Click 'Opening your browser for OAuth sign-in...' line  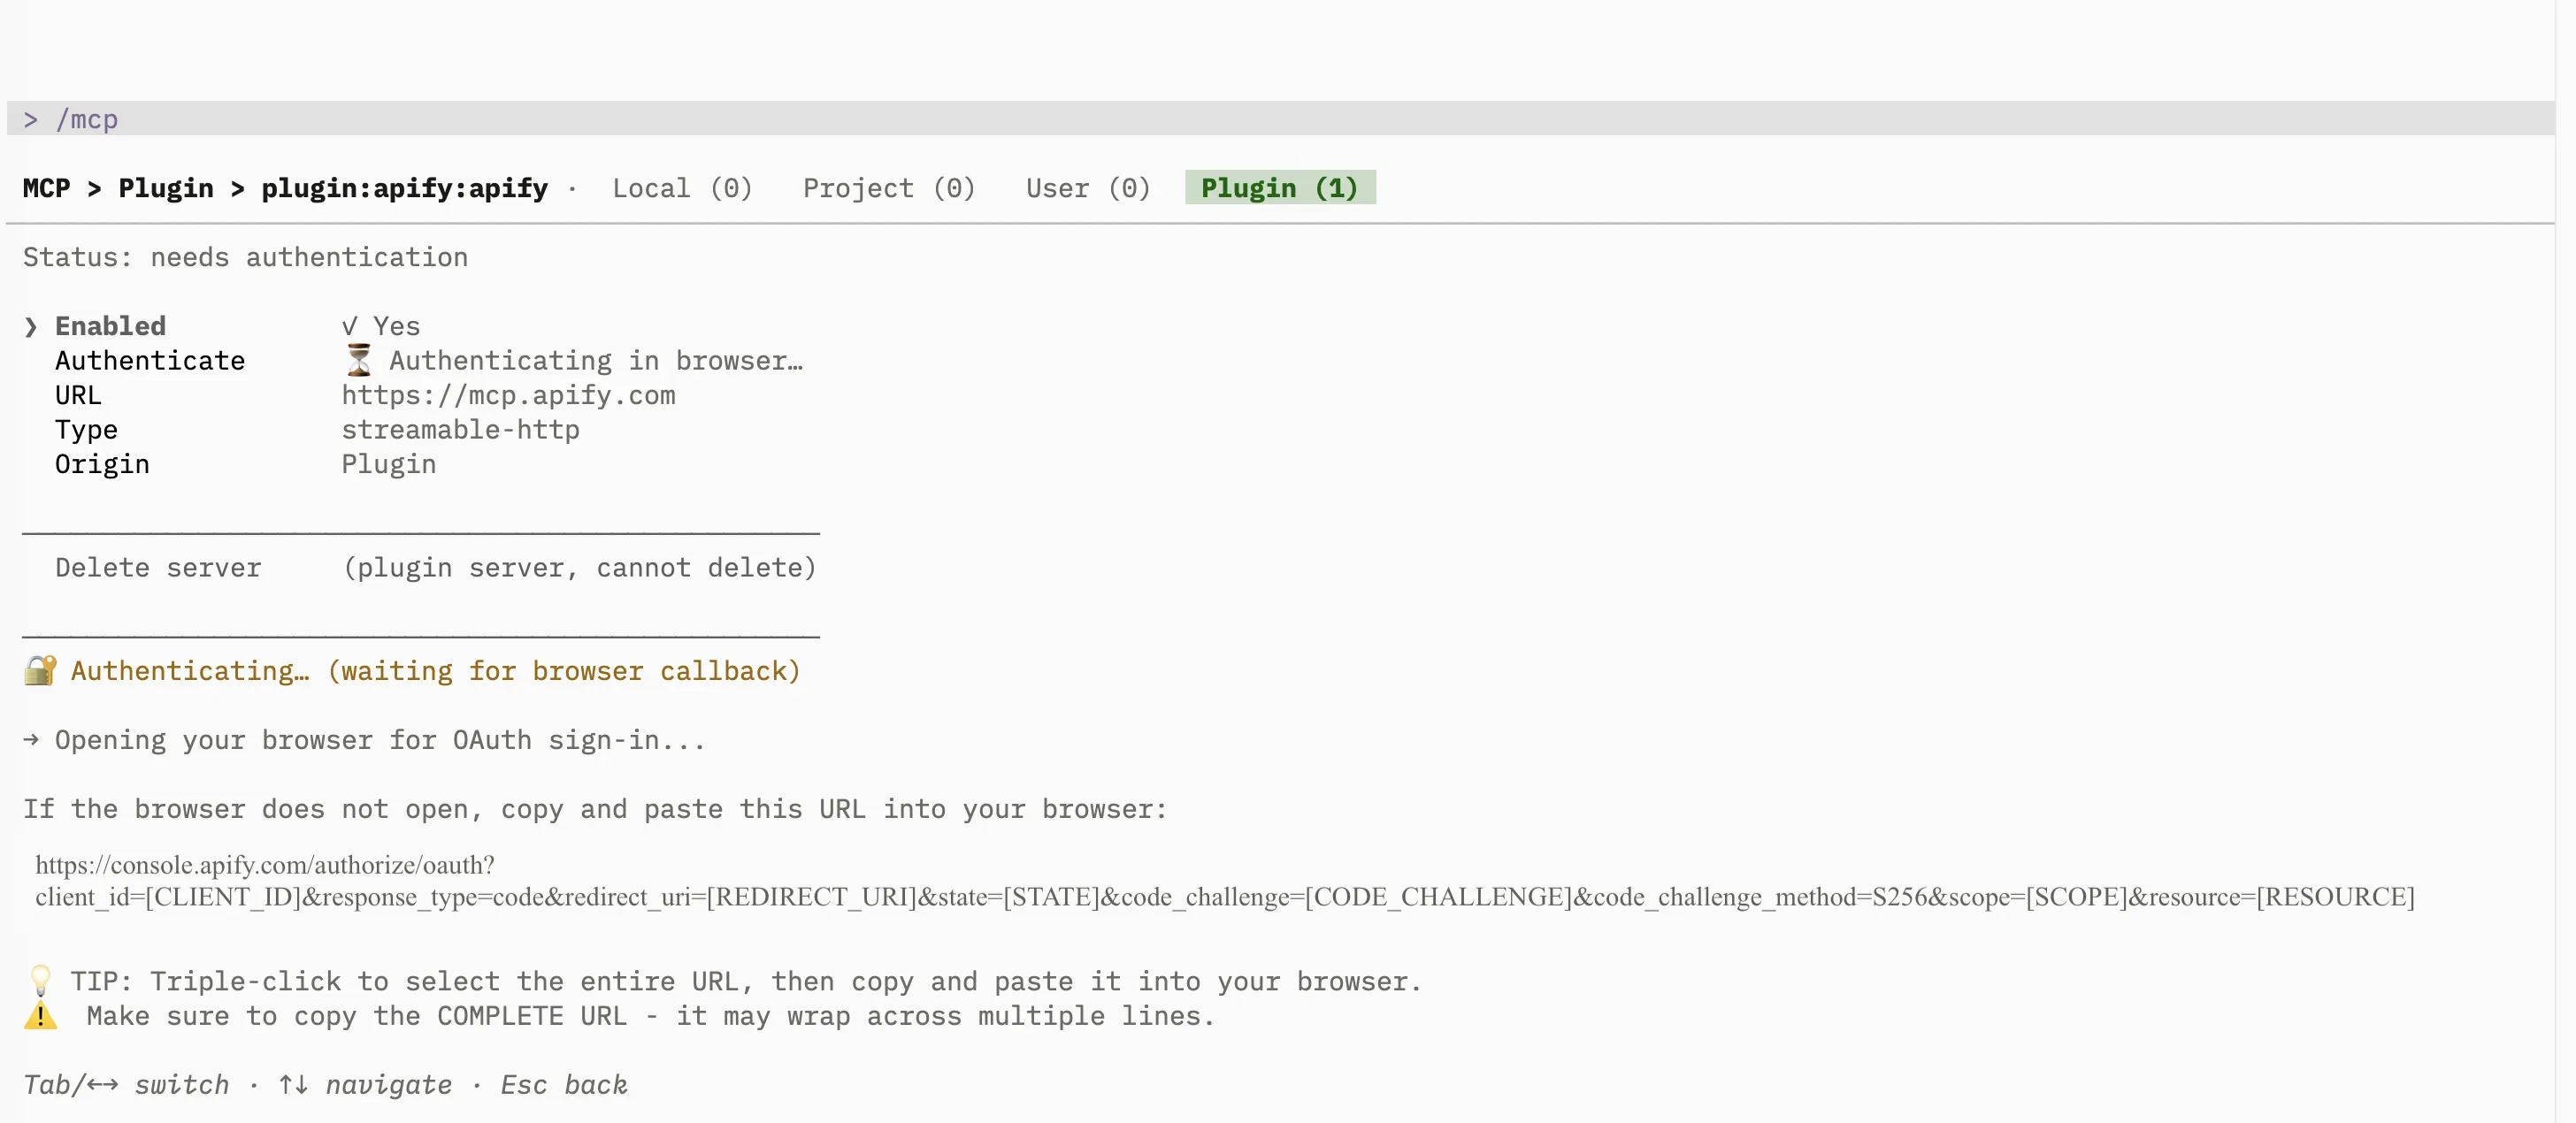(x=380, y=740)
